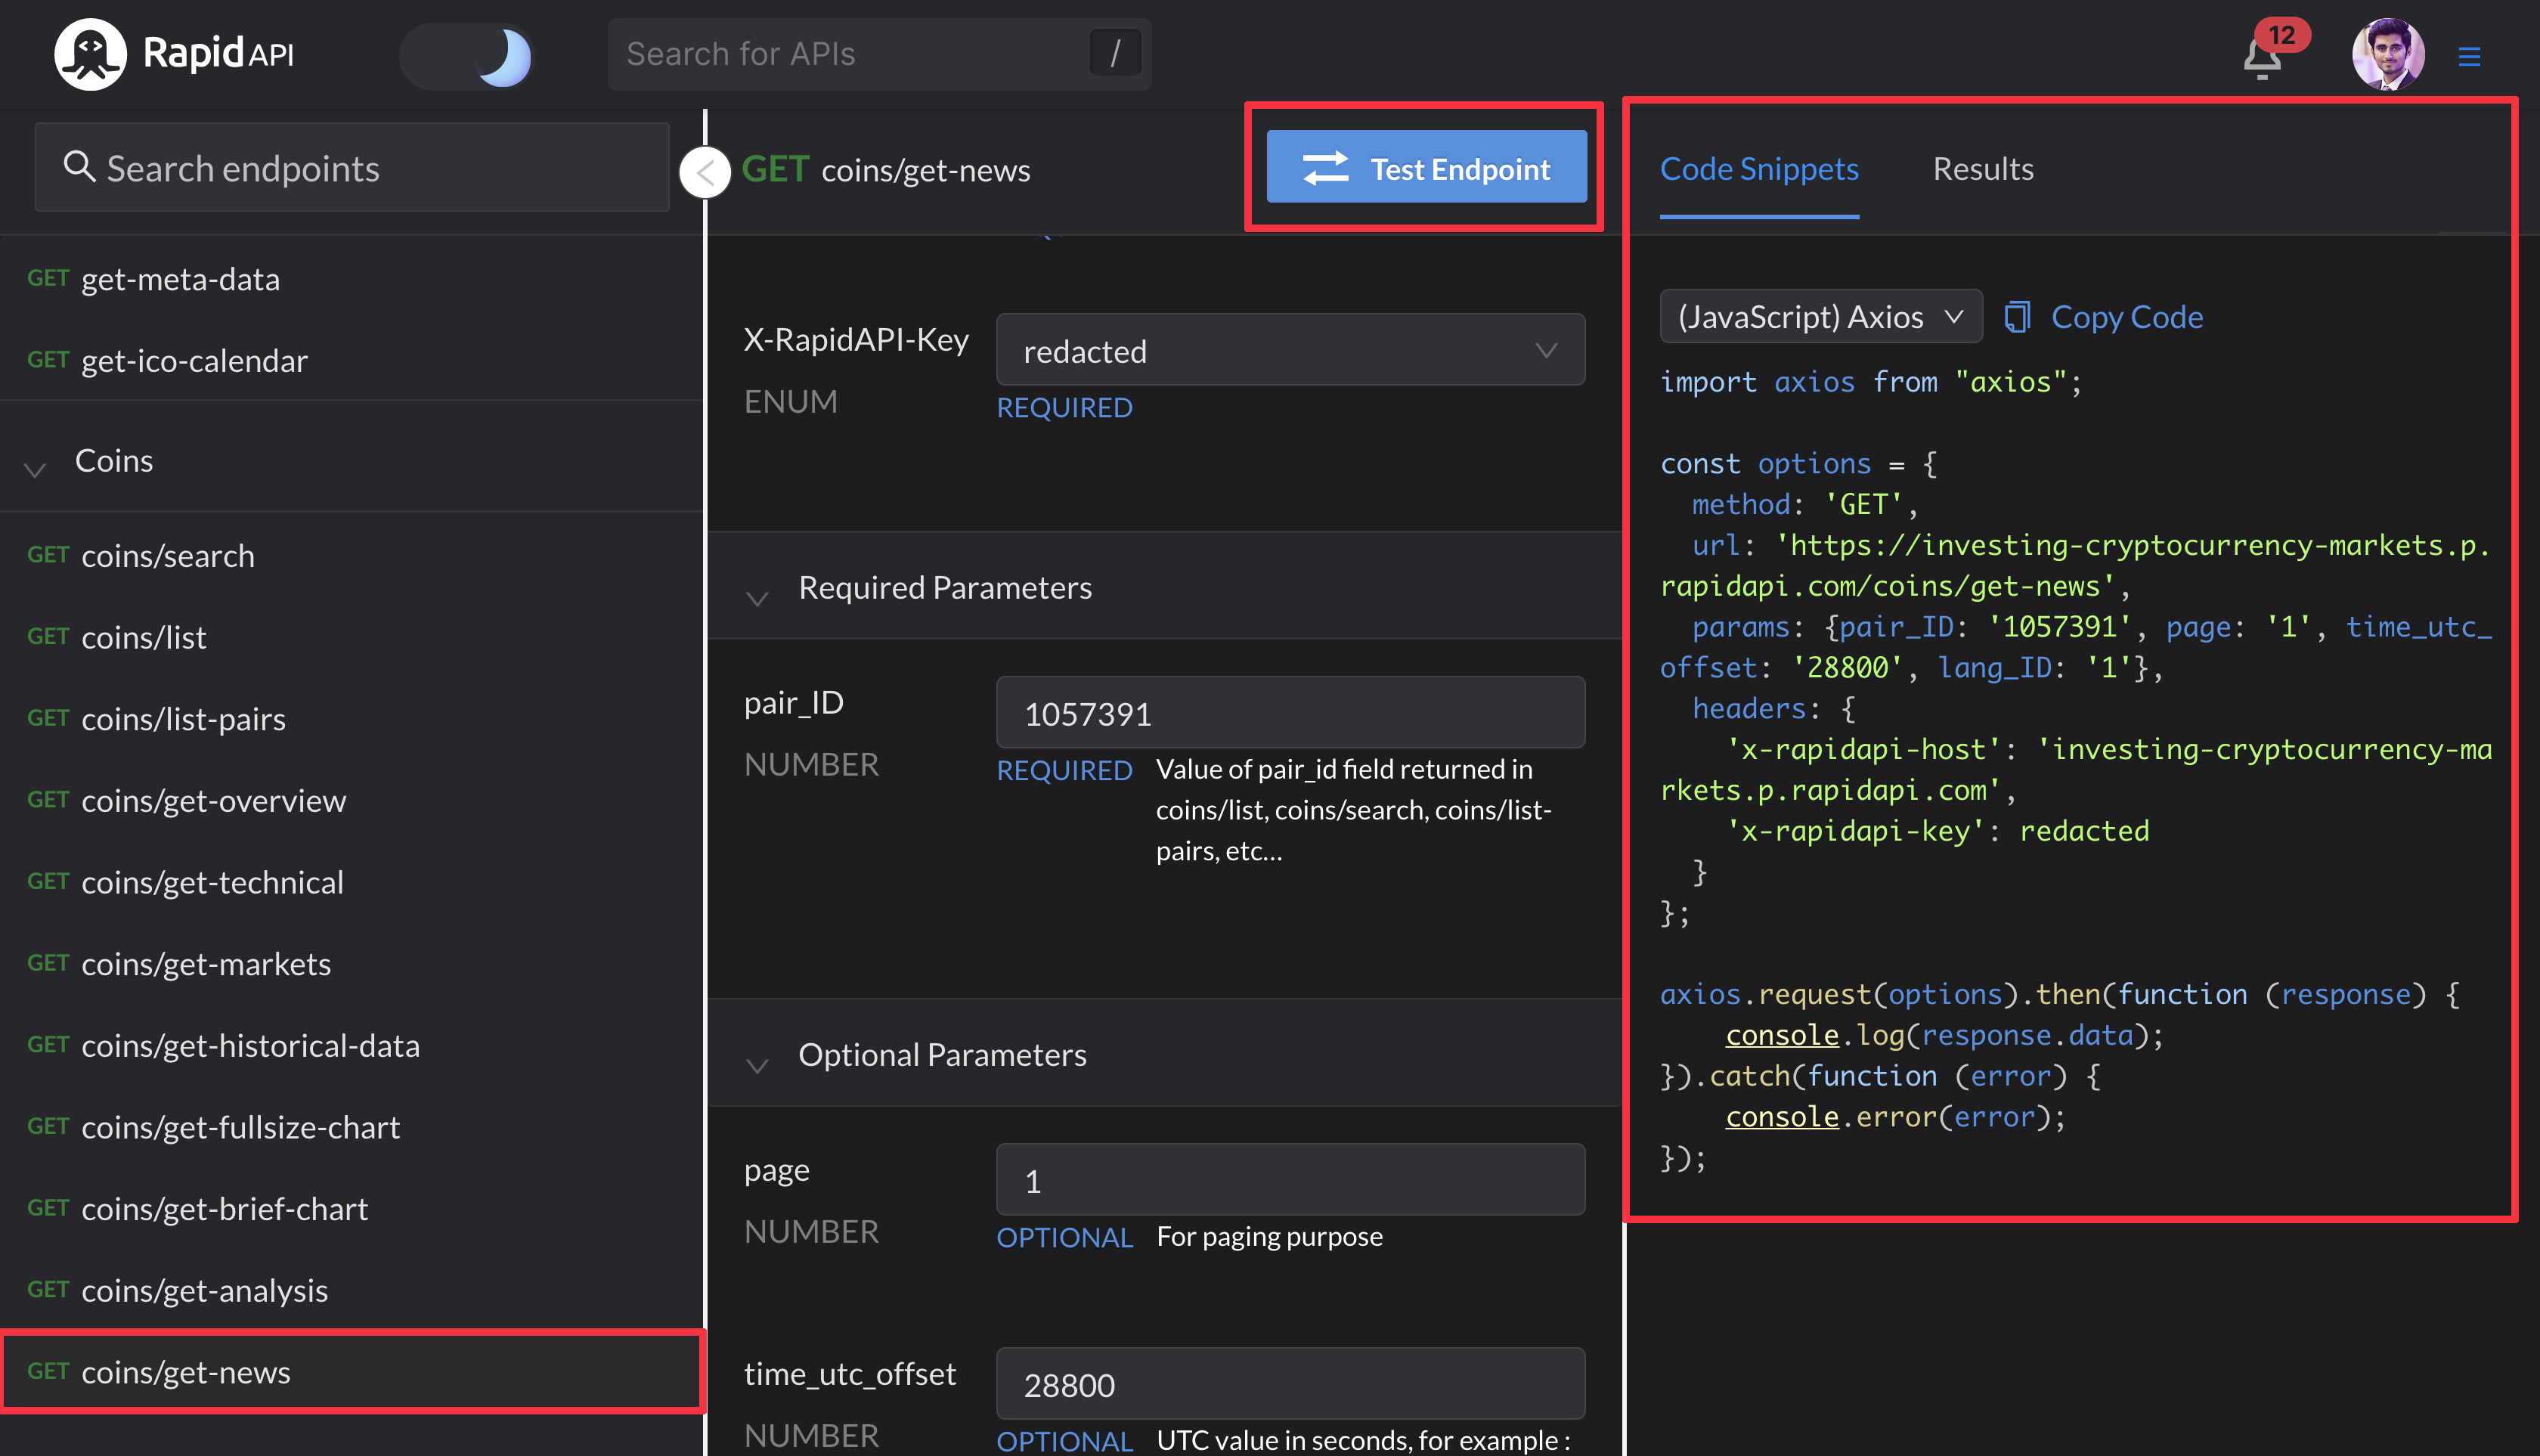Open the user profile avatar
2540x1456 pixels.
[2387, 54]
